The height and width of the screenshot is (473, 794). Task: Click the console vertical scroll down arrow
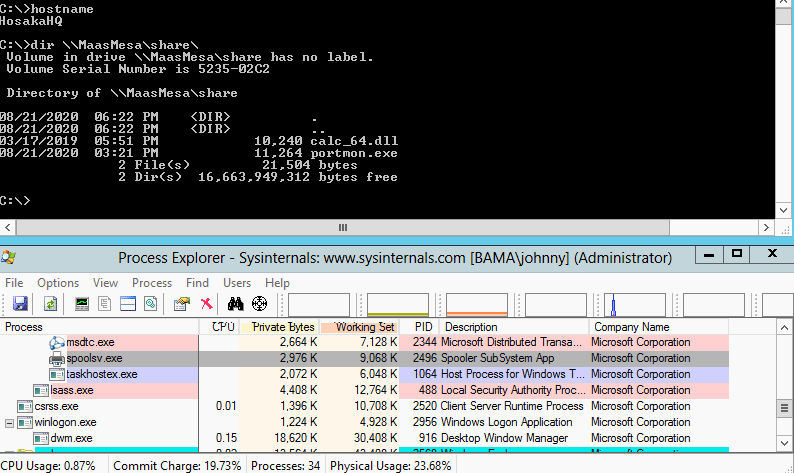coord(783,210)
